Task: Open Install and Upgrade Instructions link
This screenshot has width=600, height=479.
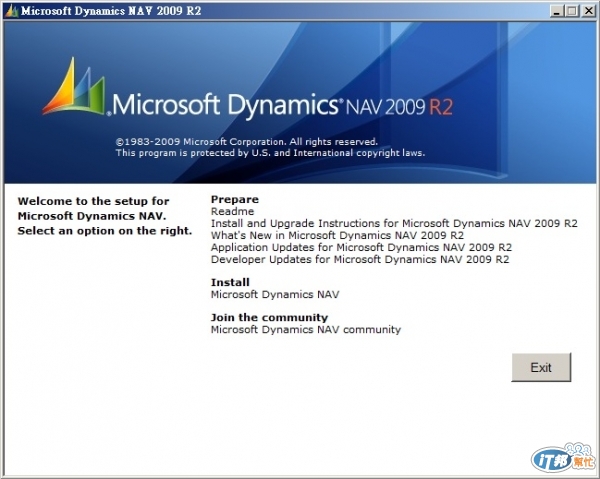Action: click(394, 223)
